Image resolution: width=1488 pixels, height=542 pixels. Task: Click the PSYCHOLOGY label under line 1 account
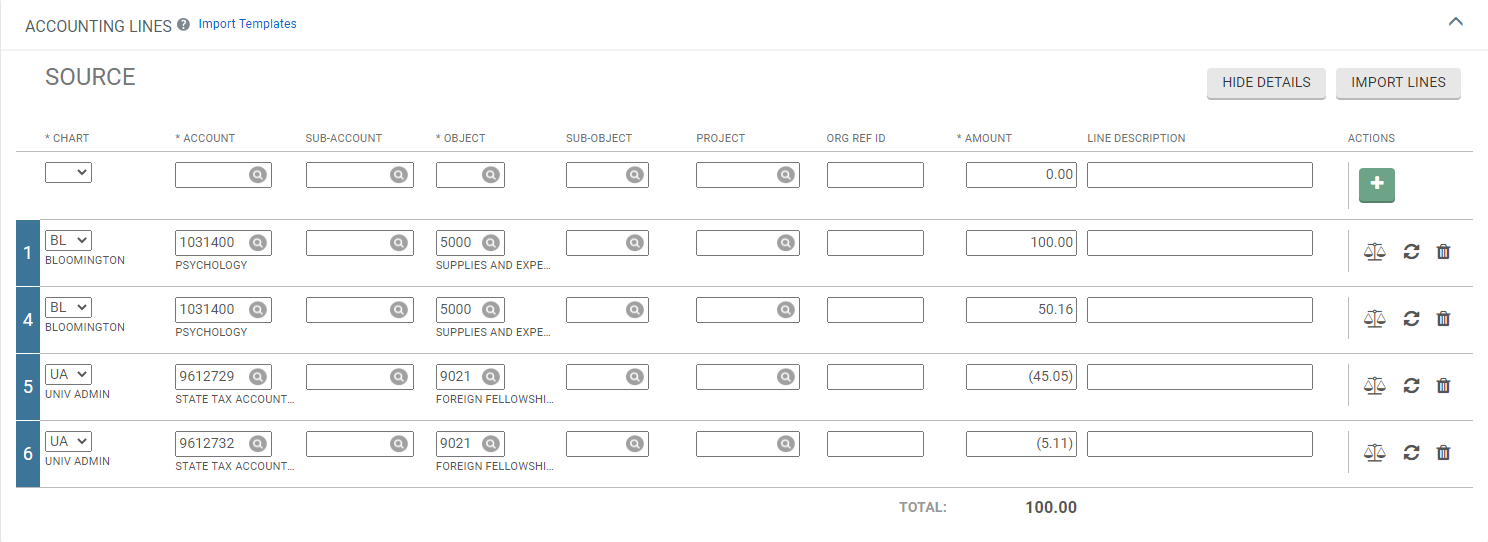coord(211,265)
